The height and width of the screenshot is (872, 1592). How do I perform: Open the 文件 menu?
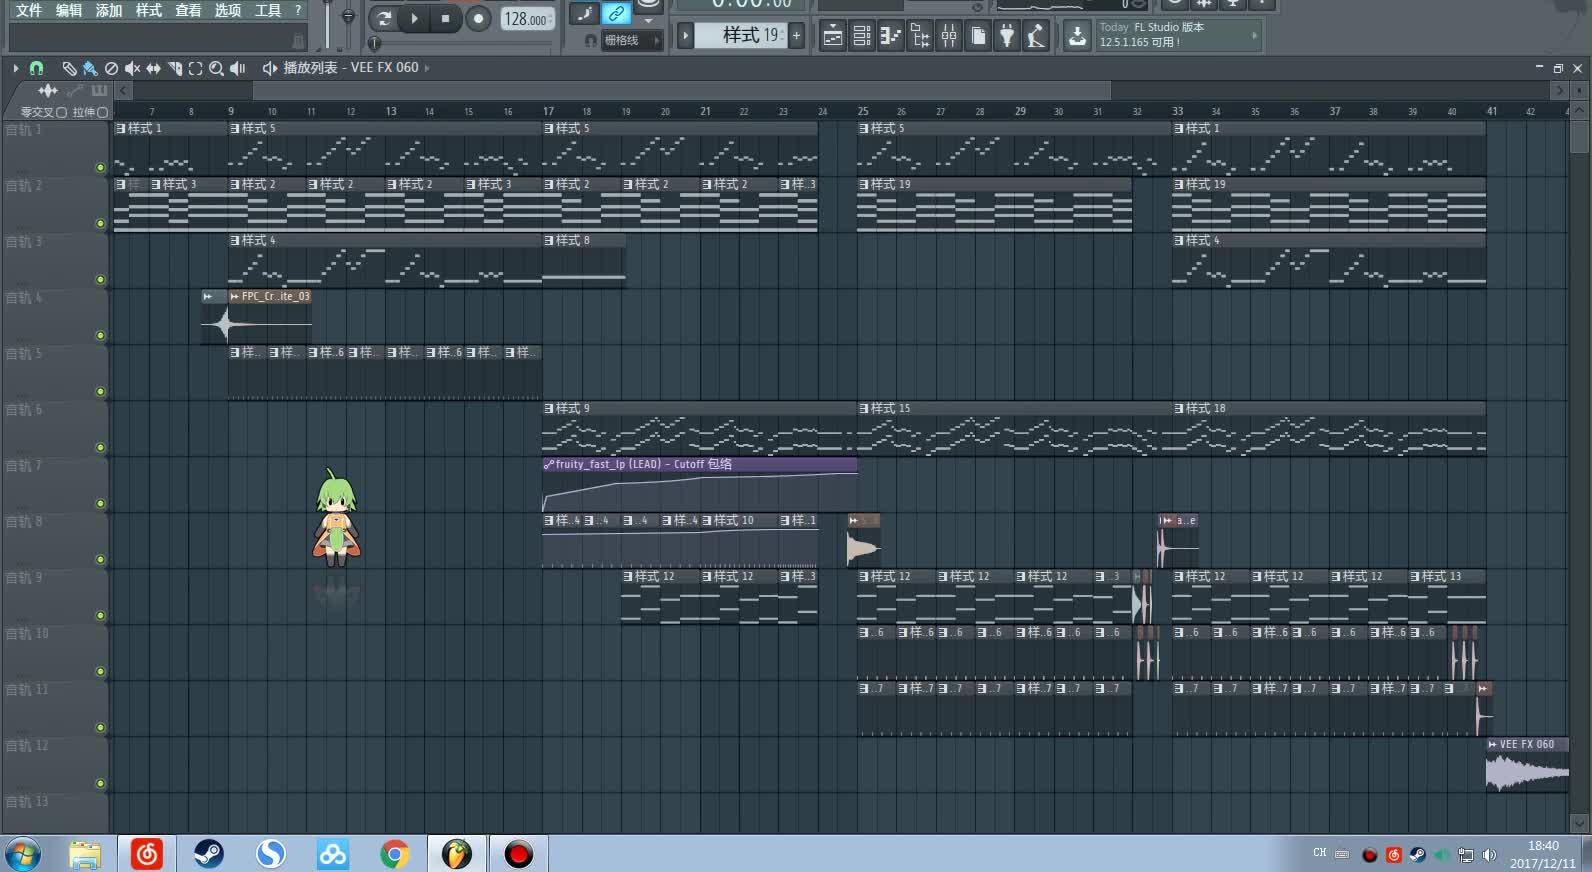tap(29, 10)
